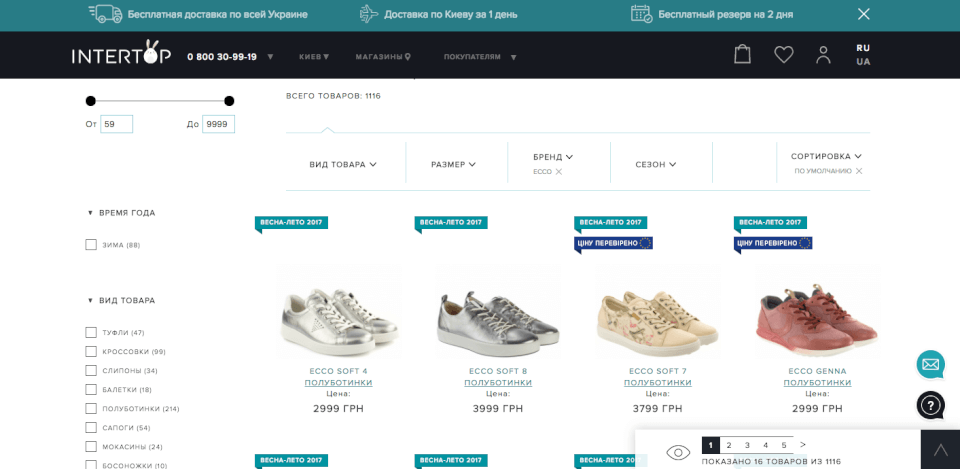Go to page 3 of results
This screenshot has width=960, height=469.
pos(747,445)
